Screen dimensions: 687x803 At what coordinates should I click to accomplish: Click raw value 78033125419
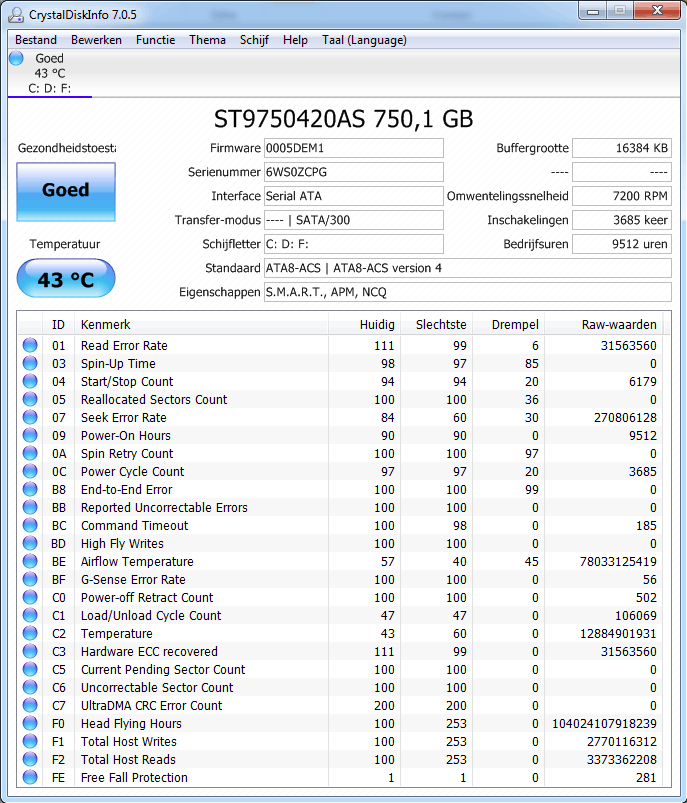pyautogui.click(x=618, y=562)
